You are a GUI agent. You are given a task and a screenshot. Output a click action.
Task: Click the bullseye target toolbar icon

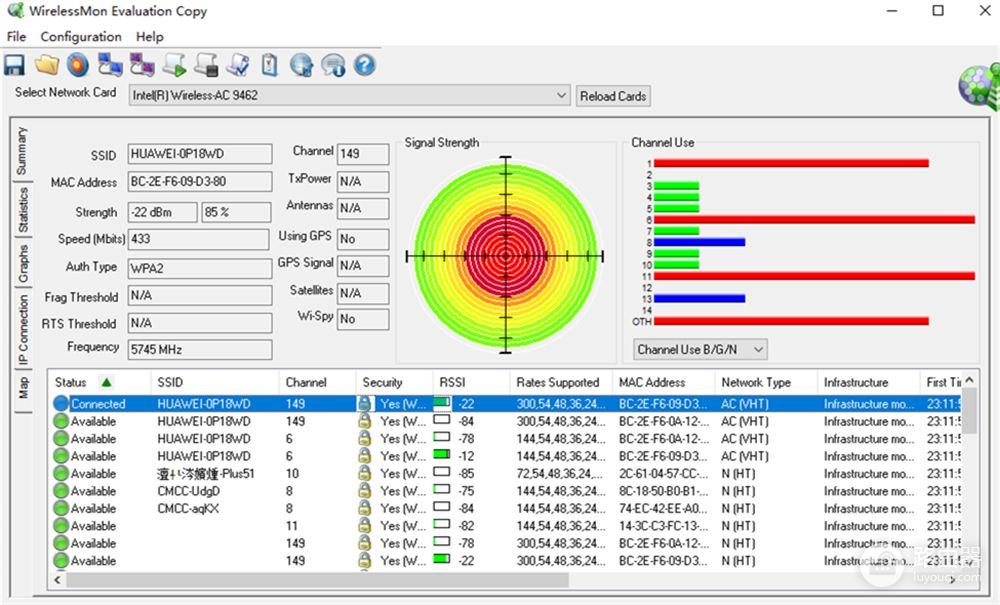tap(78, 66)
